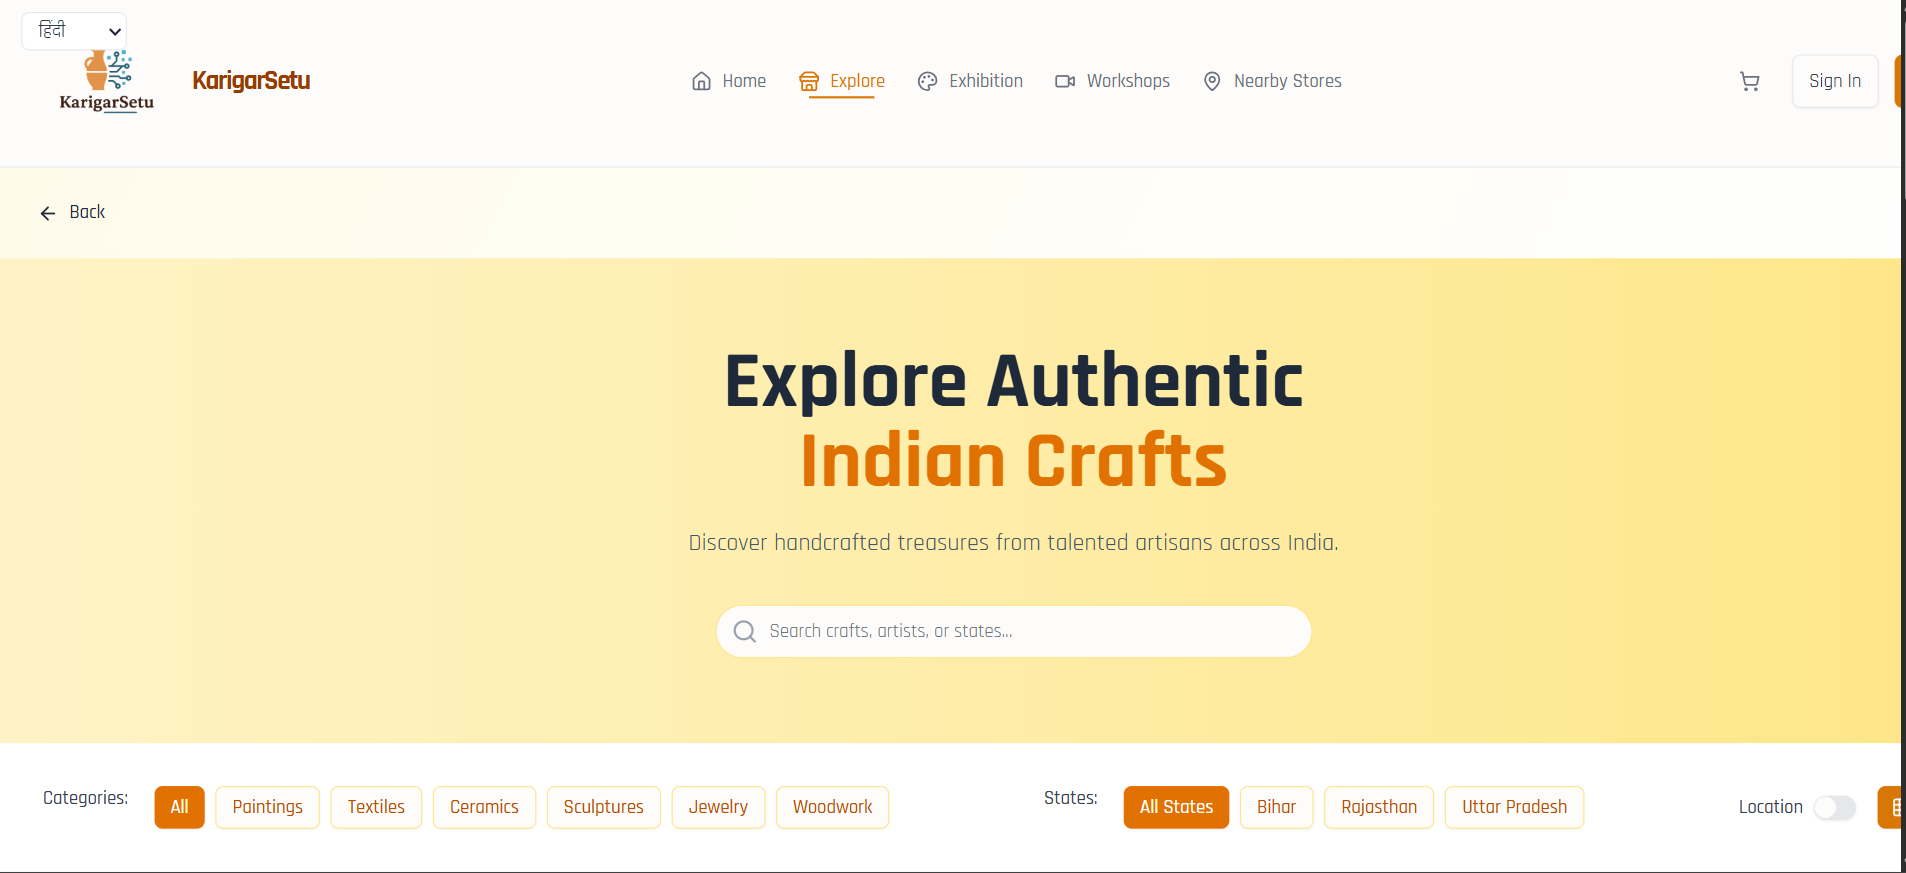Filter by the Woodwork category
Viewport: 1906px width, 873px height.
[x=832, y=807]
